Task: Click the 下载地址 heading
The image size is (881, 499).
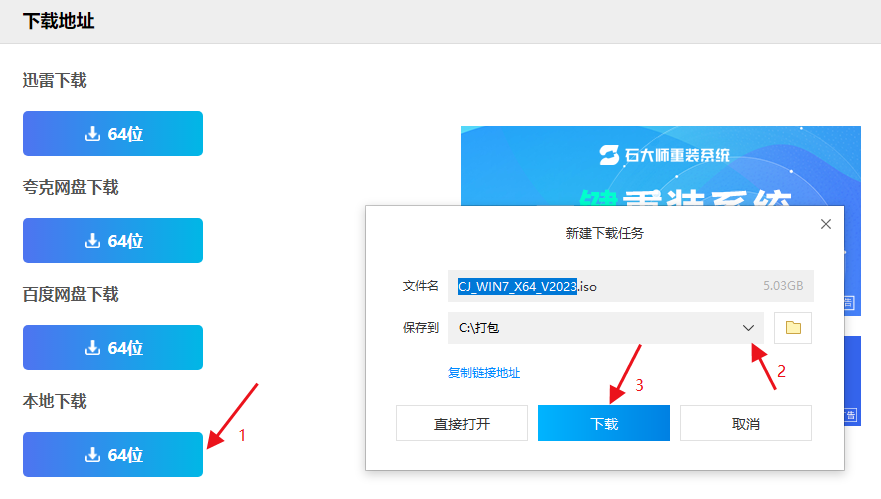Action: 58,21
